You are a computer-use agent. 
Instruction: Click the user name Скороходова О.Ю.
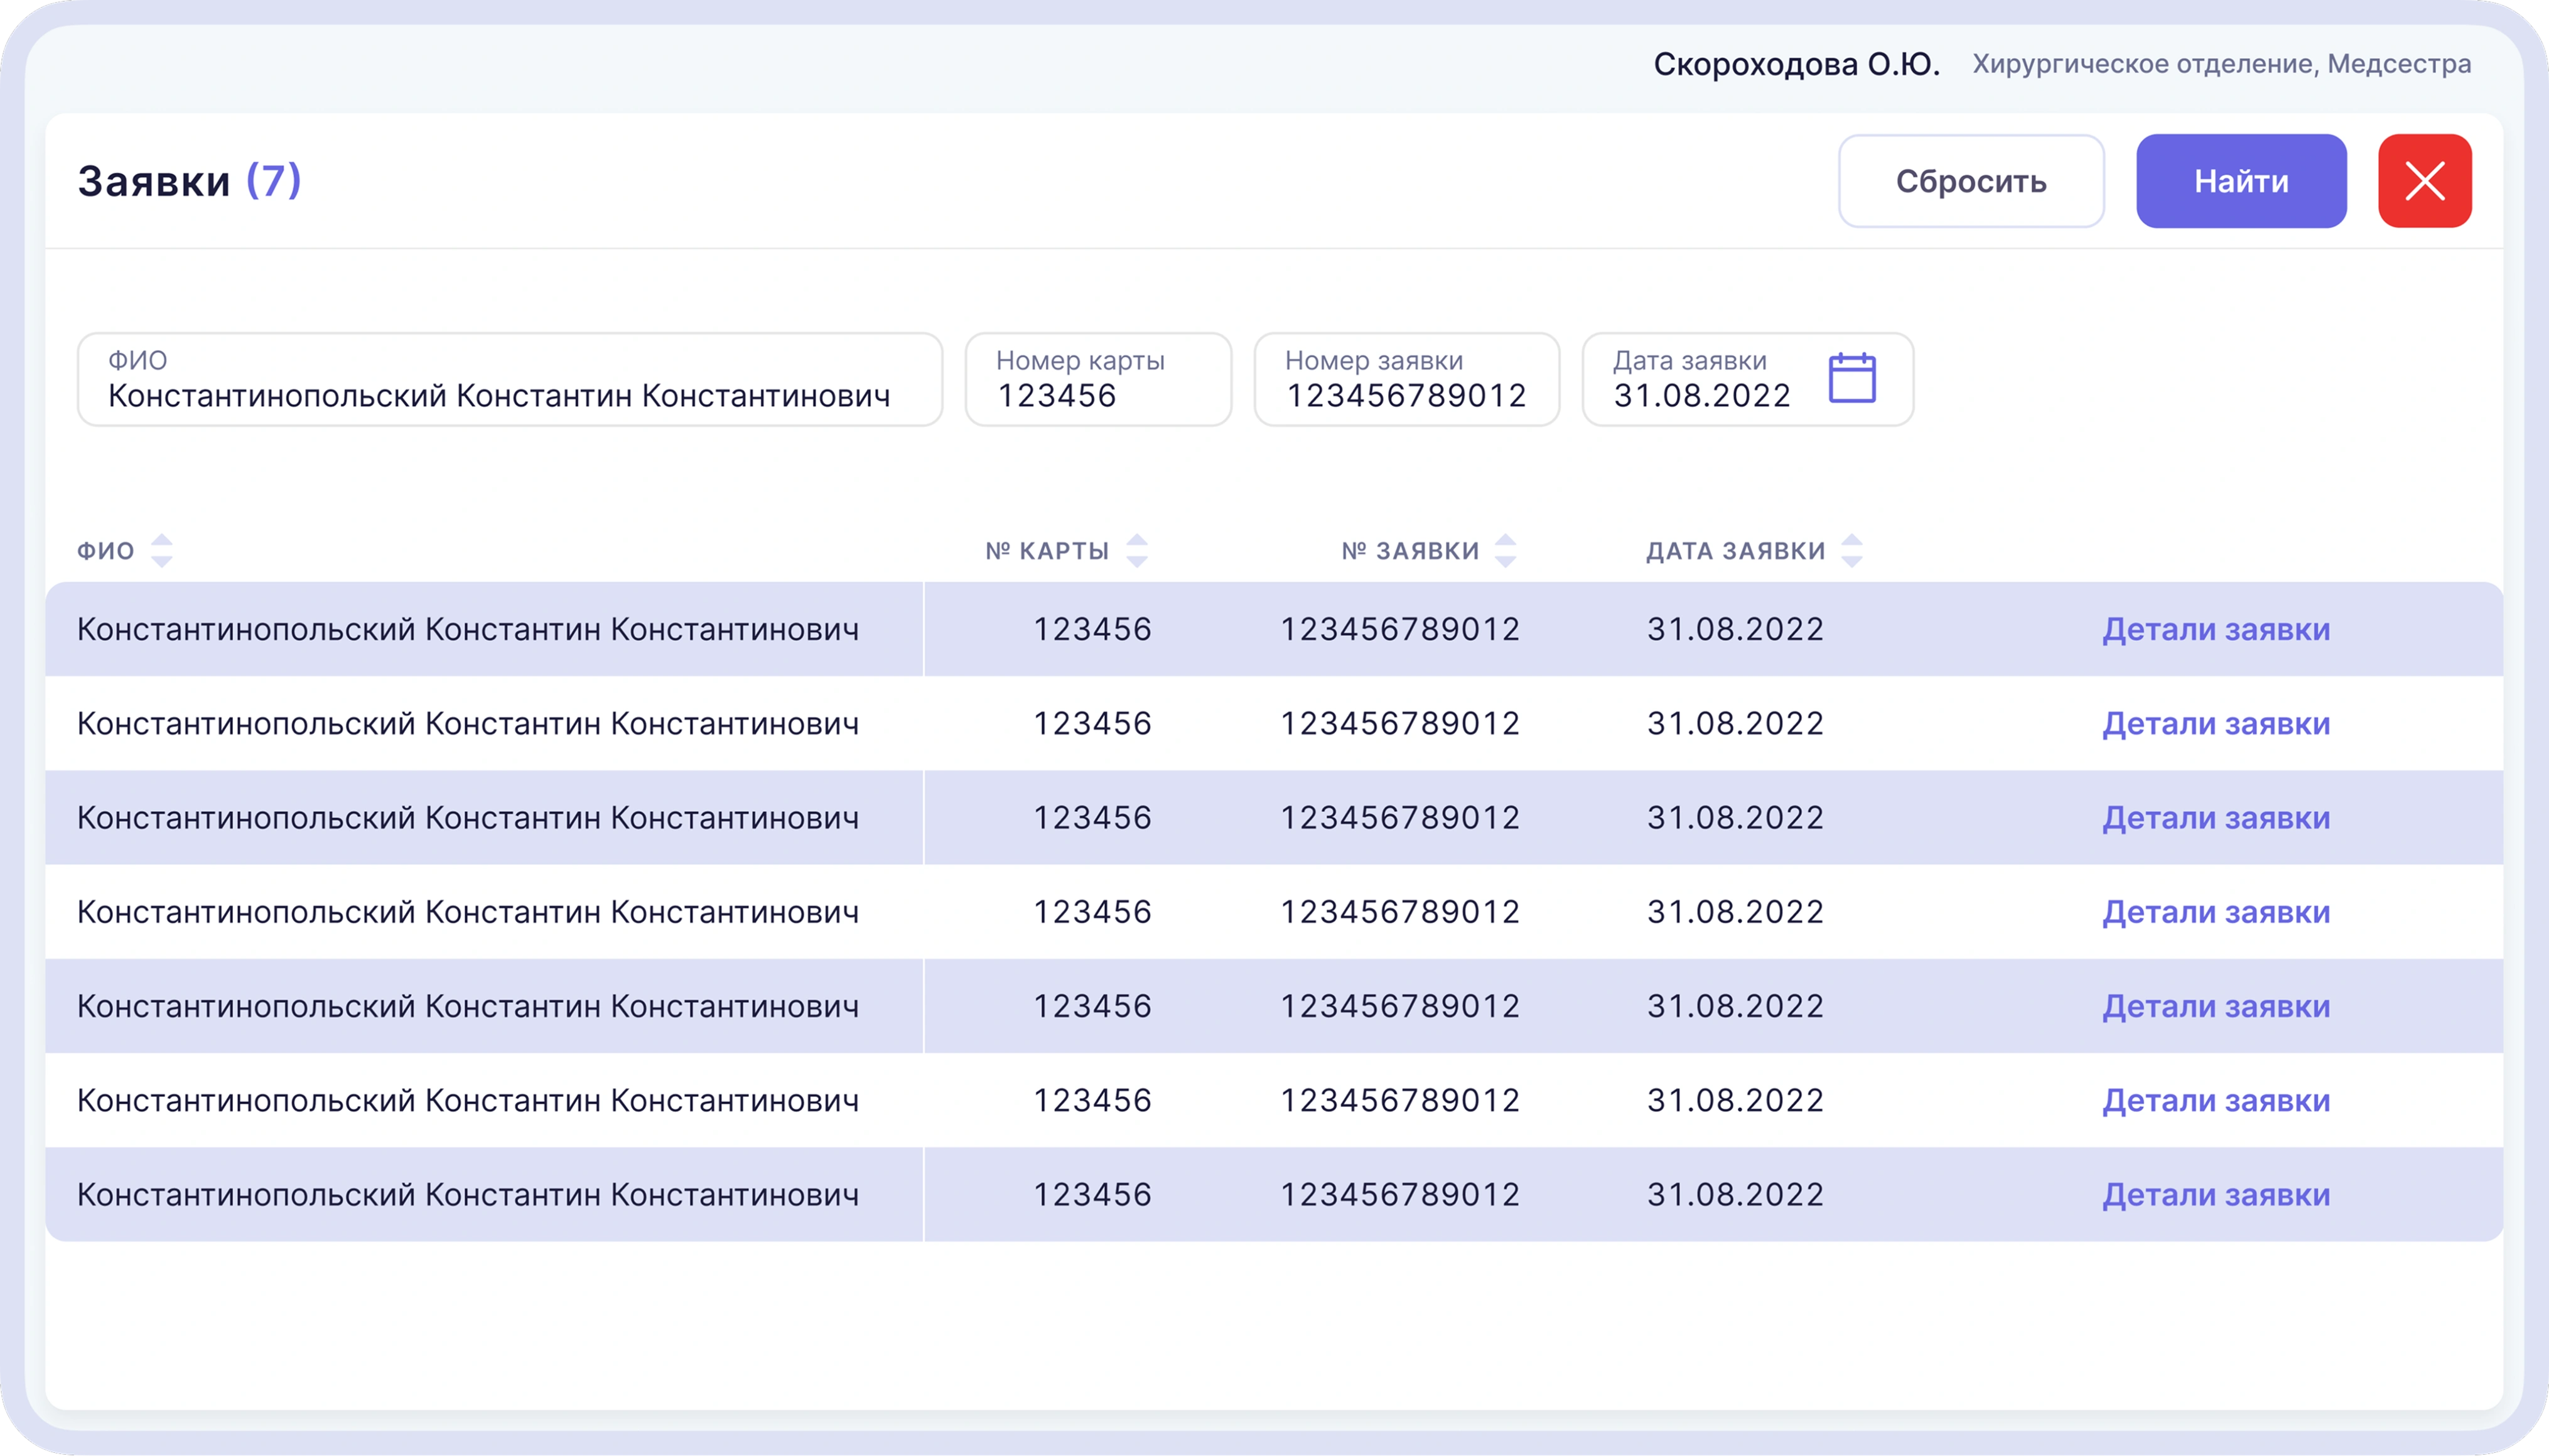(1796, 64)
